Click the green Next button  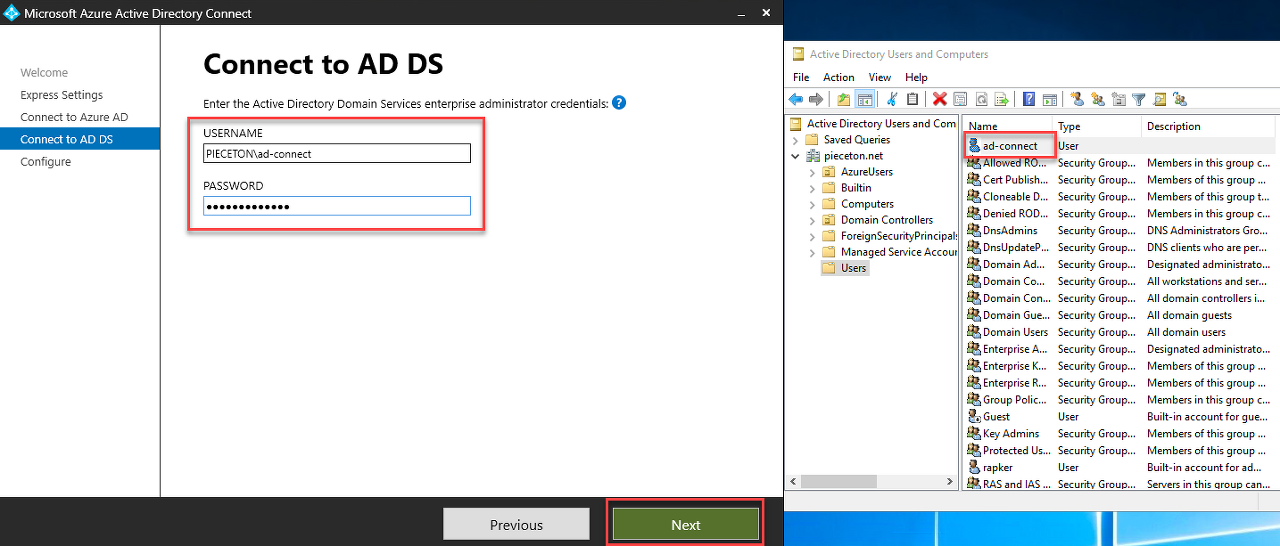coord(686,524)
